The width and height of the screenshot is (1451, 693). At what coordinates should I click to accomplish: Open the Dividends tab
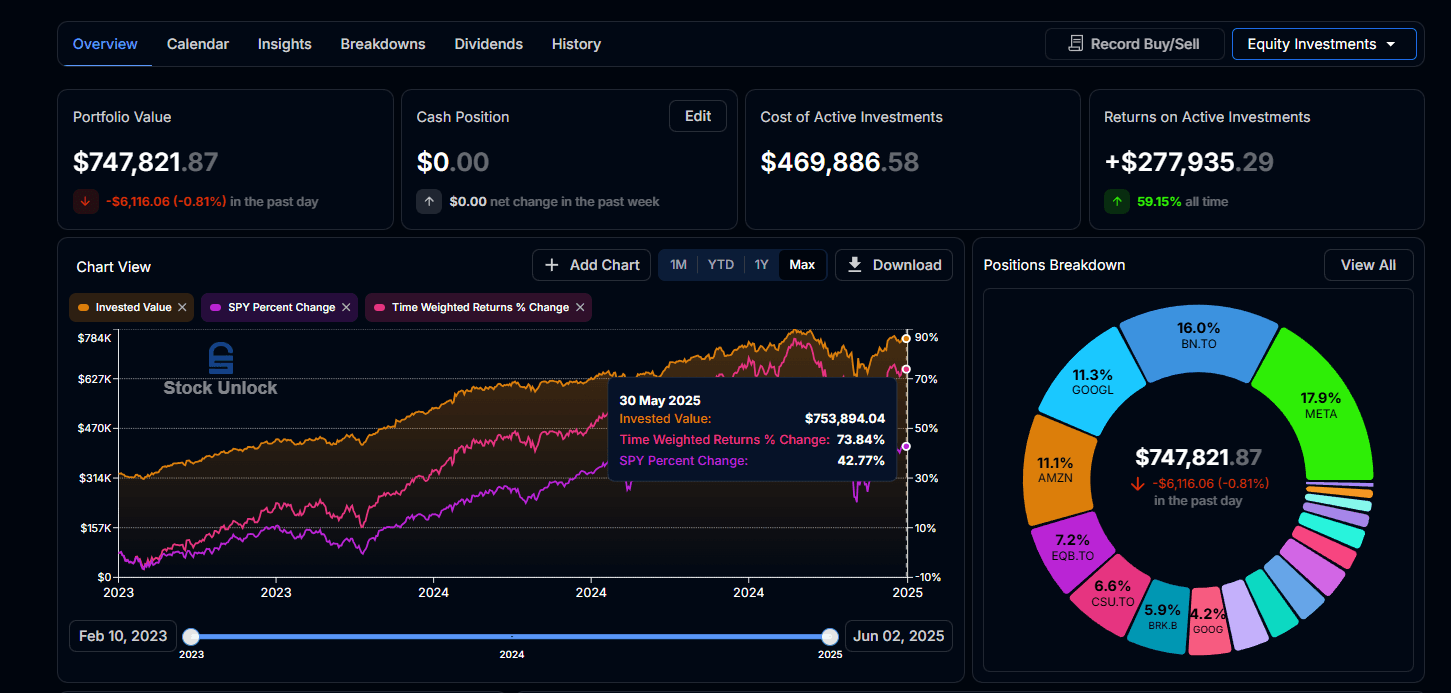point(489,44)
